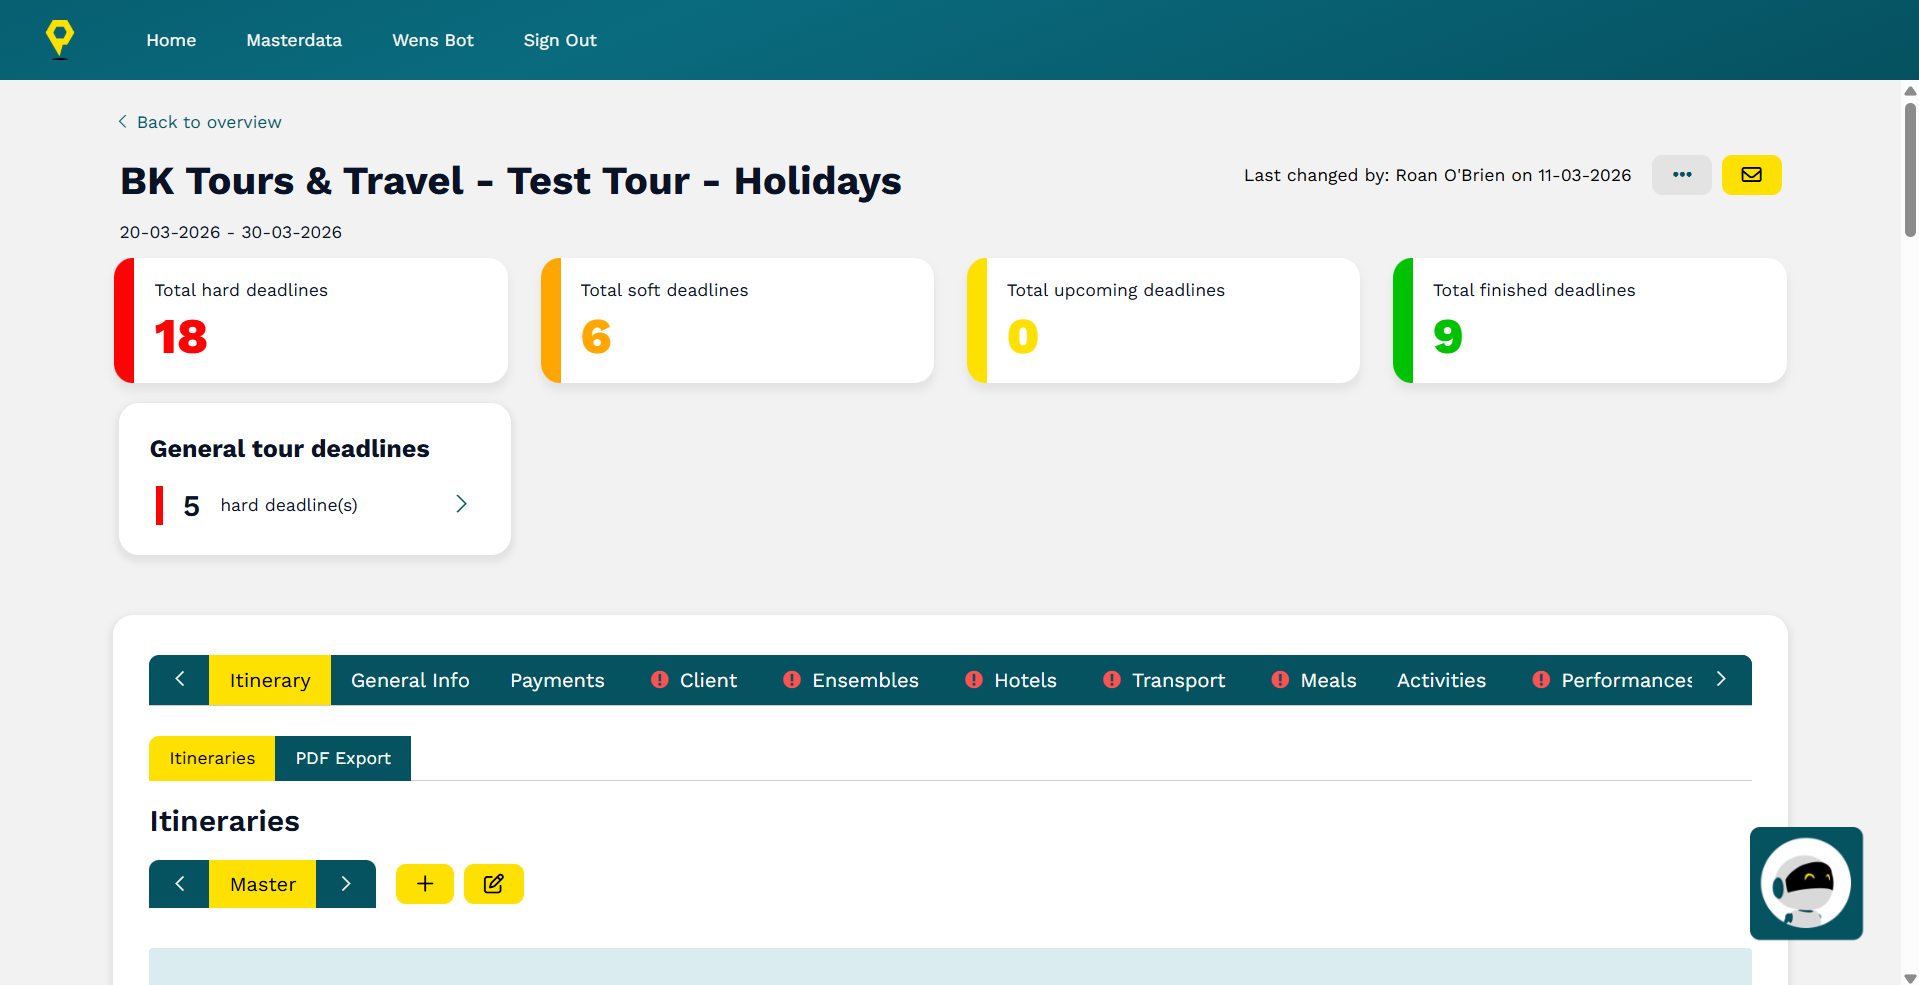Open the three-dots more options button
The height and width of the screenshot is (985, 1919).
(x=1682, y=175)
